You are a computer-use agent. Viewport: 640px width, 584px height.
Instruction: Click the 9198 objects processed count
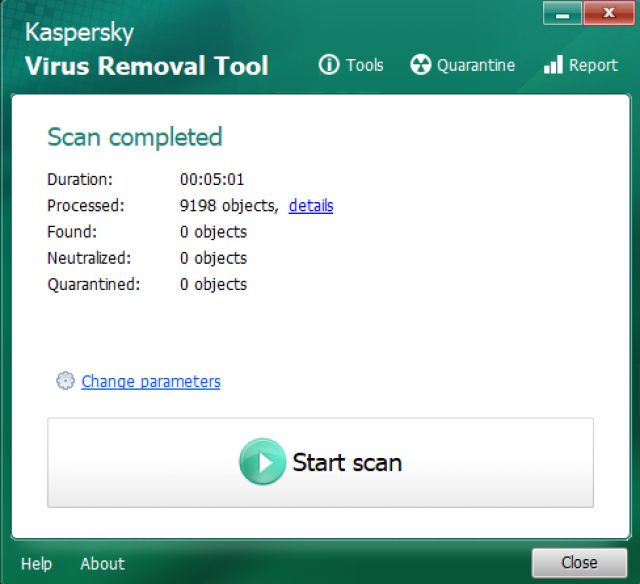point(228,206)
